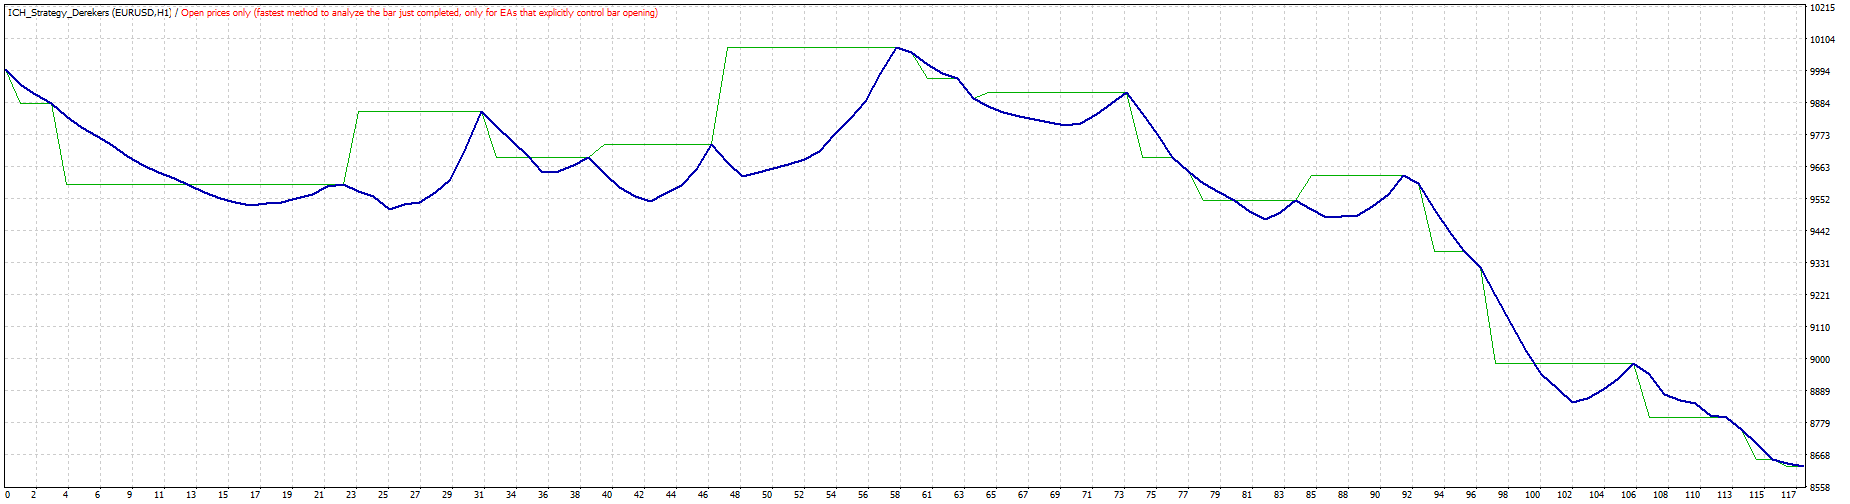The height and width of the screenshot is (504, 1850).
Task: Click trade number 9 on horizontal axis
Action: click(x=130, y=495)
